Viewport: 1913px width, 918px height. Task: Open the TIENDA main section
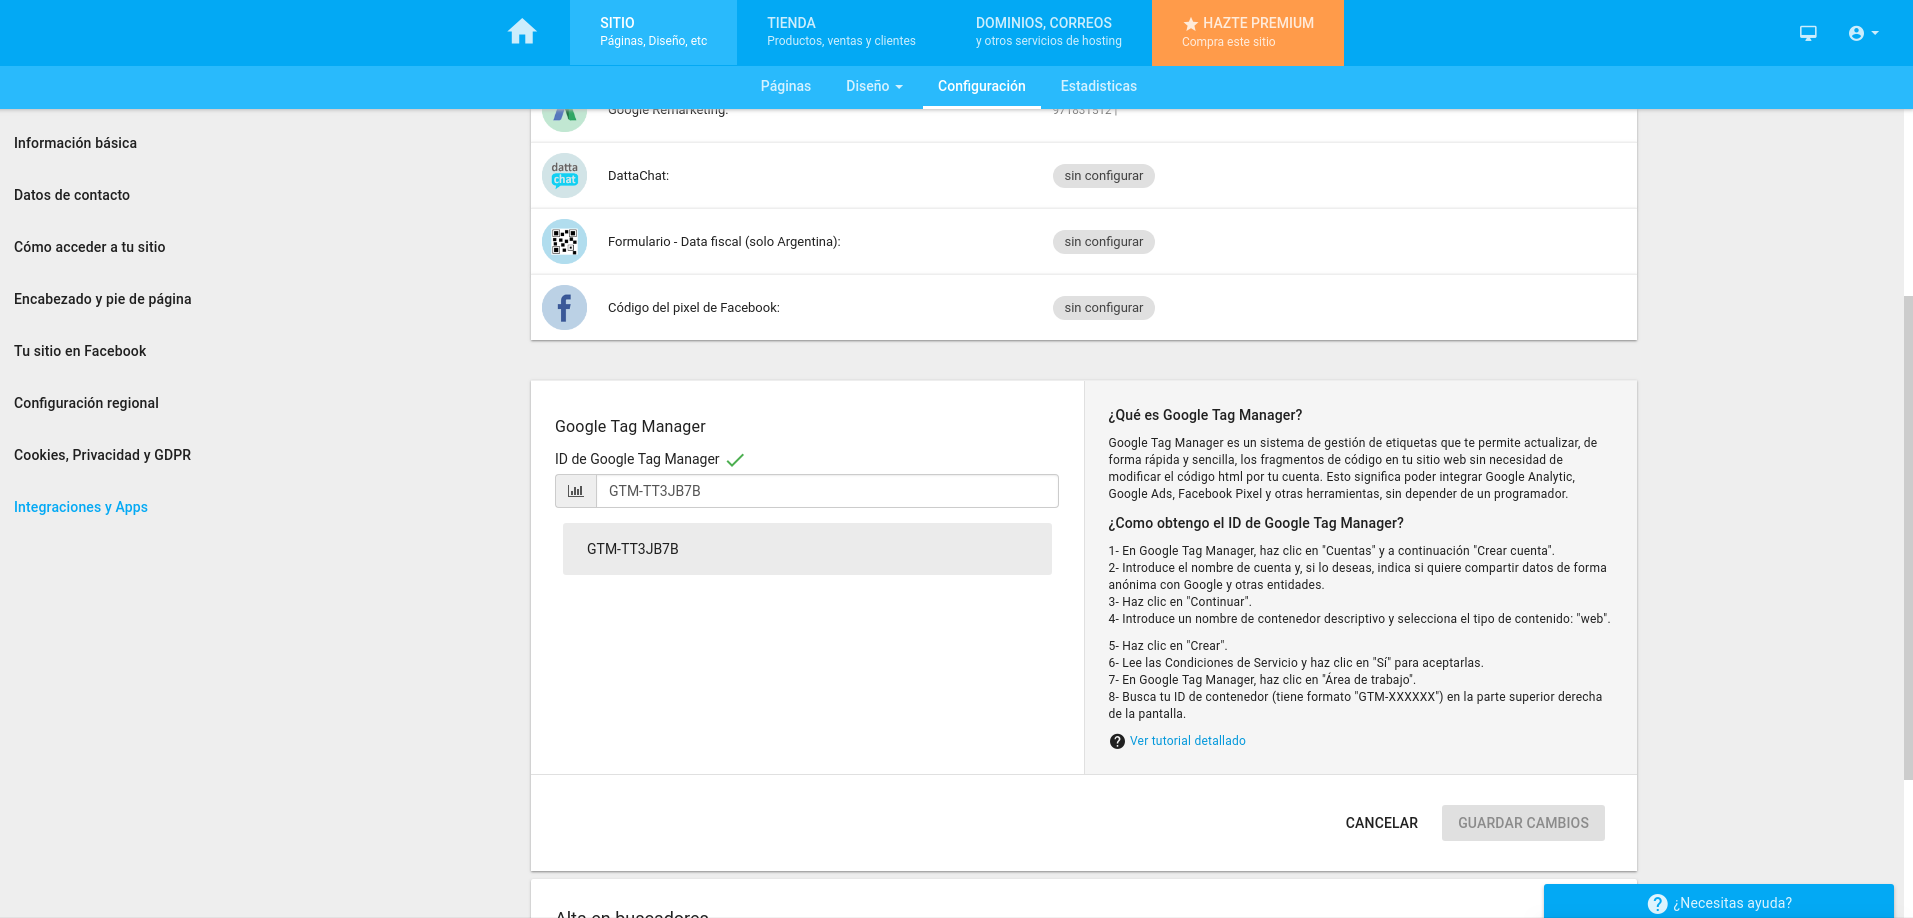841,33
